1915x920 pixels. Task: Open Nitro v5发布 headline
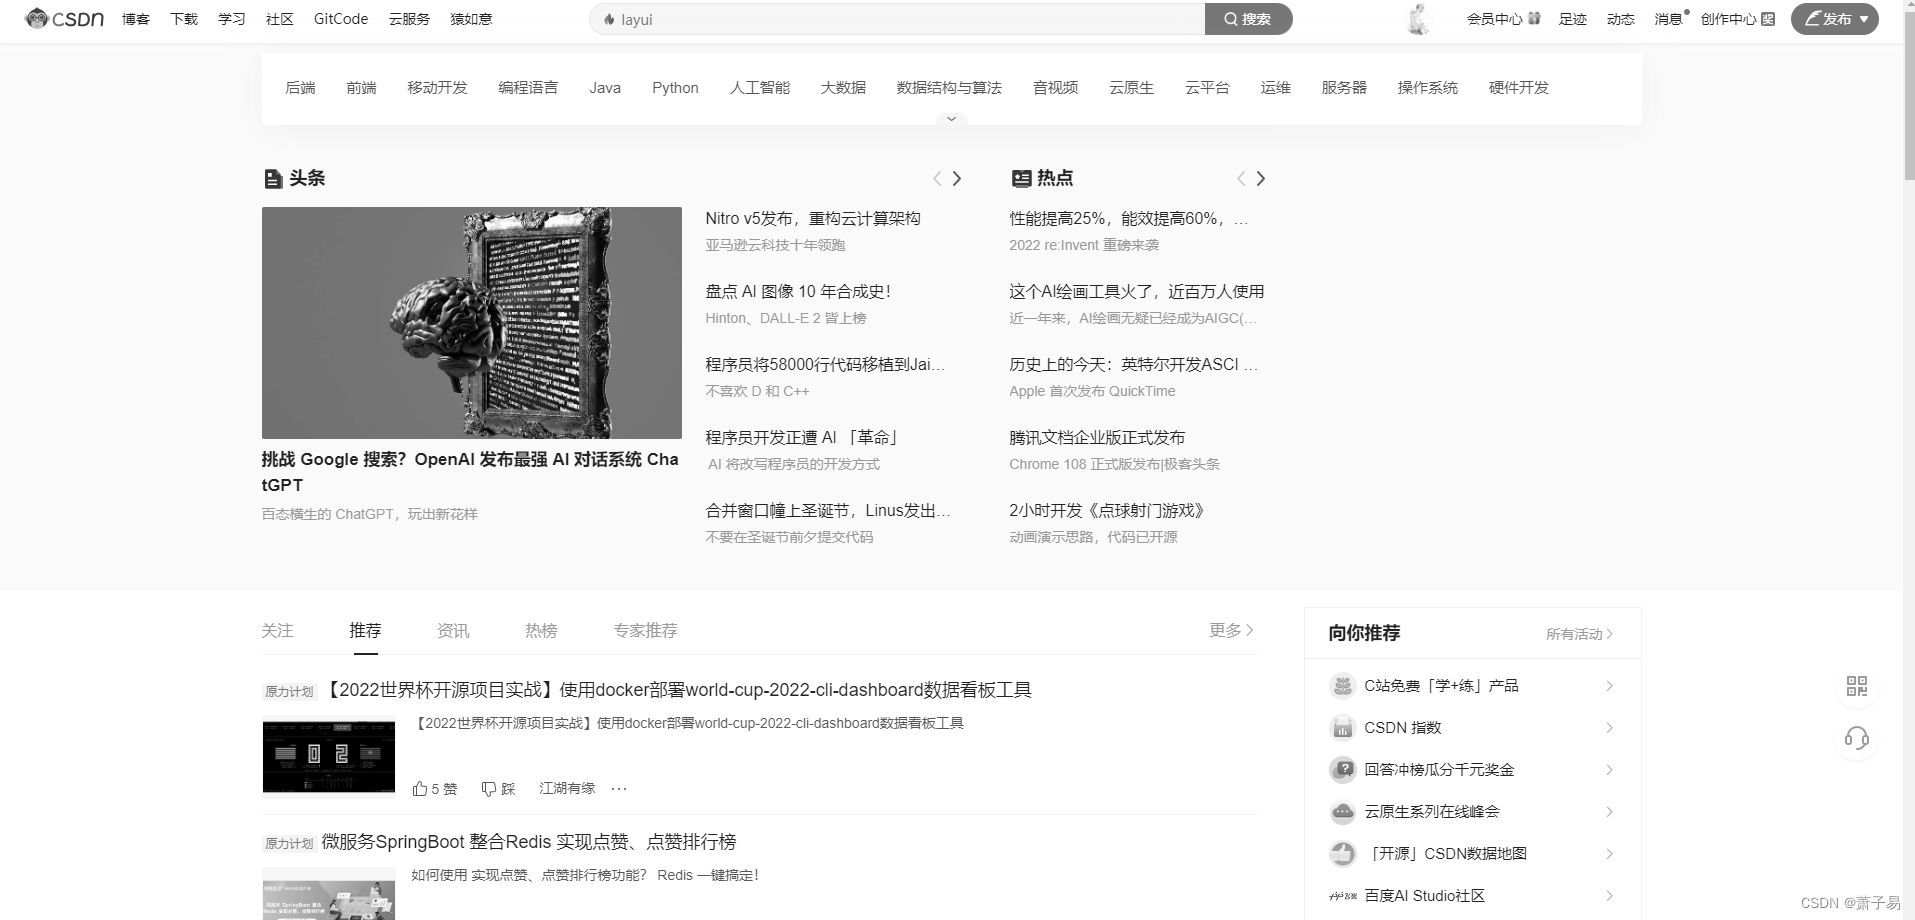pyautogui.click(x=813, y=218)
